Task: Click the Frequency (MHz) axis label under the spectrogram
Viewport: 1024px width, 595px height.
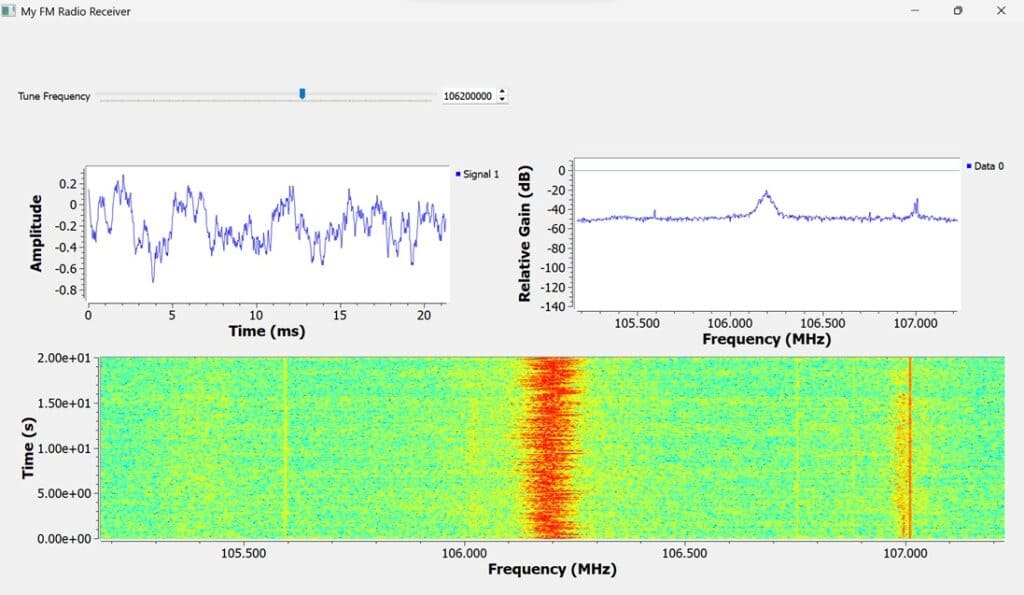Action: (553, 568)
